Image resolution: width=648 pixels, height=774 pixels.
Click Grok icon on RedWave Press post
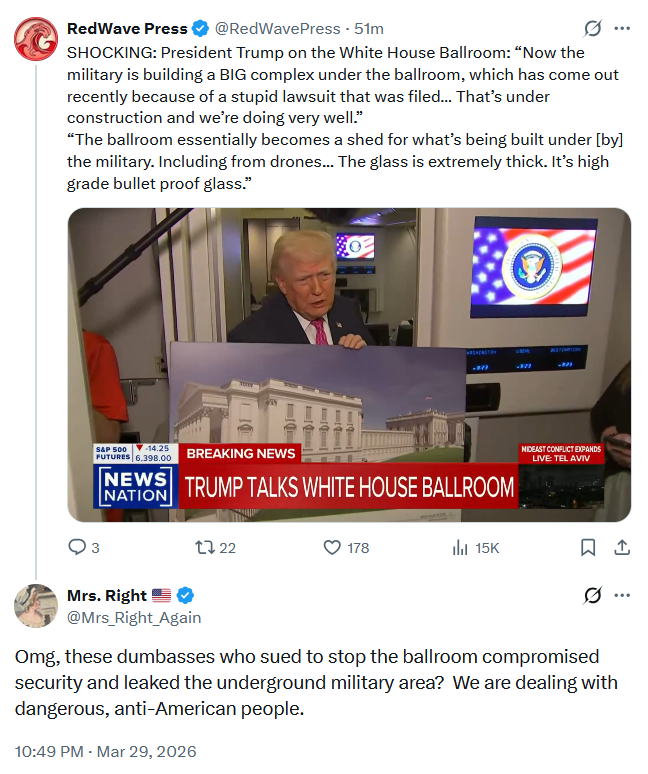click(x=592, y=29)
